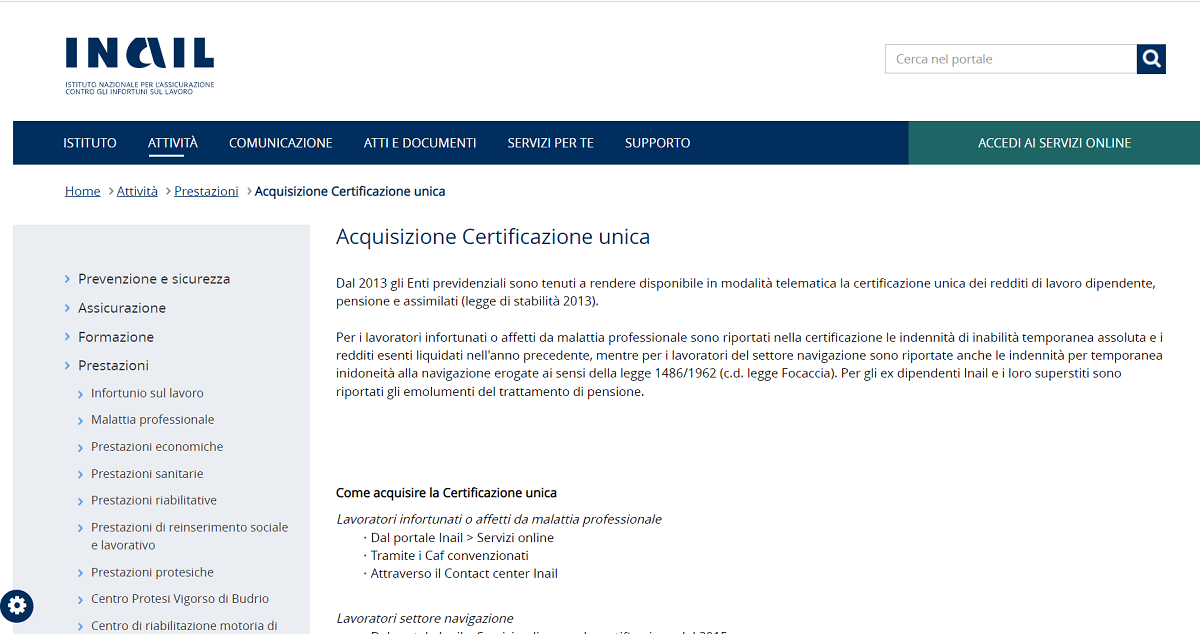
Task: Open the accessibility gear icon
Action: (17, 606)
